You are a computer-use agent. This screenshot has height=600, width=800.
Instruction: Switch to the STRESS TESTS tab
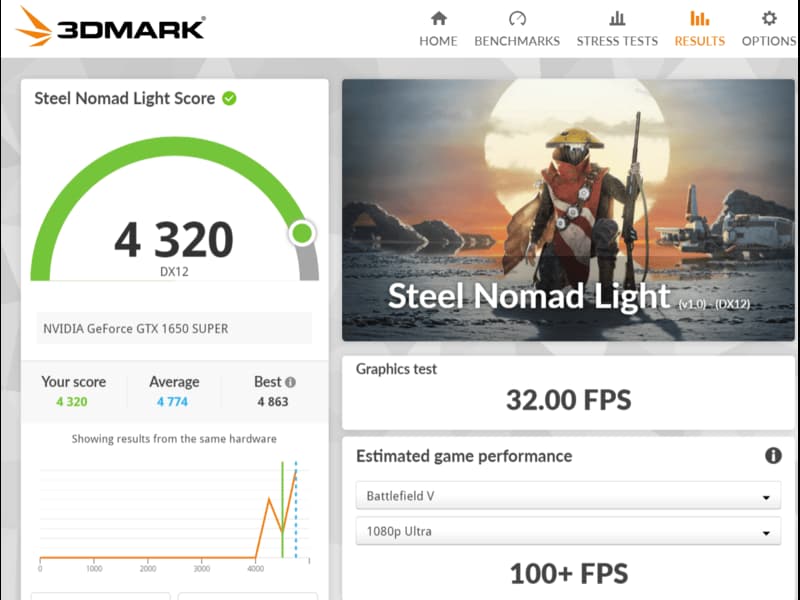pyautogui.click(x=617, y=30)
